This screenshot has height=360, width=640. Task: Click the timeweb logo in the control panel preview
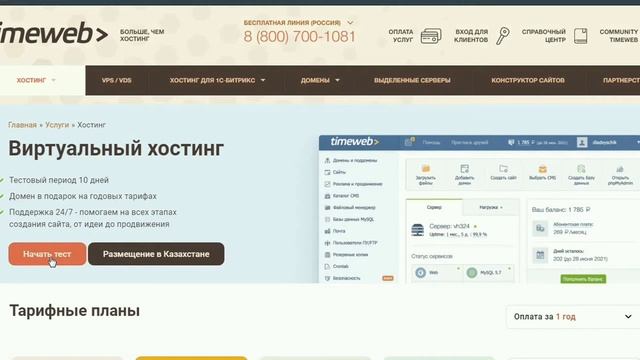[354, 142]
